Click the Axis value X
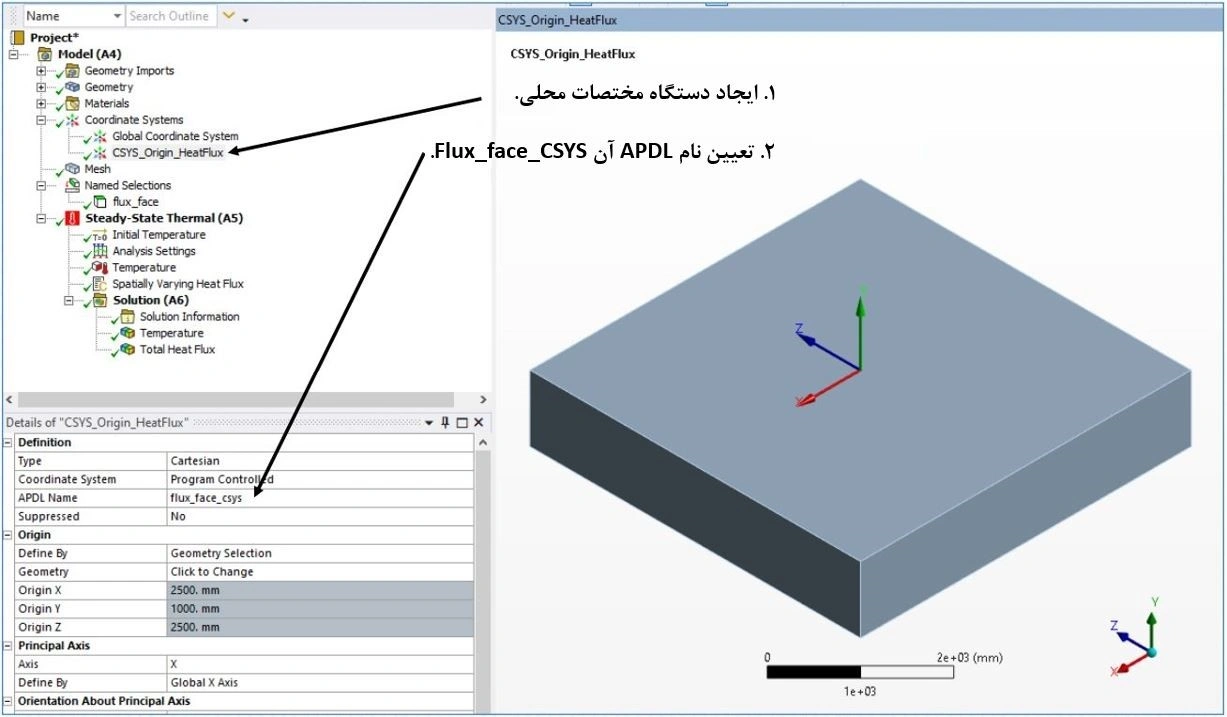This screenshot has height=717, width=1227. 320,664
